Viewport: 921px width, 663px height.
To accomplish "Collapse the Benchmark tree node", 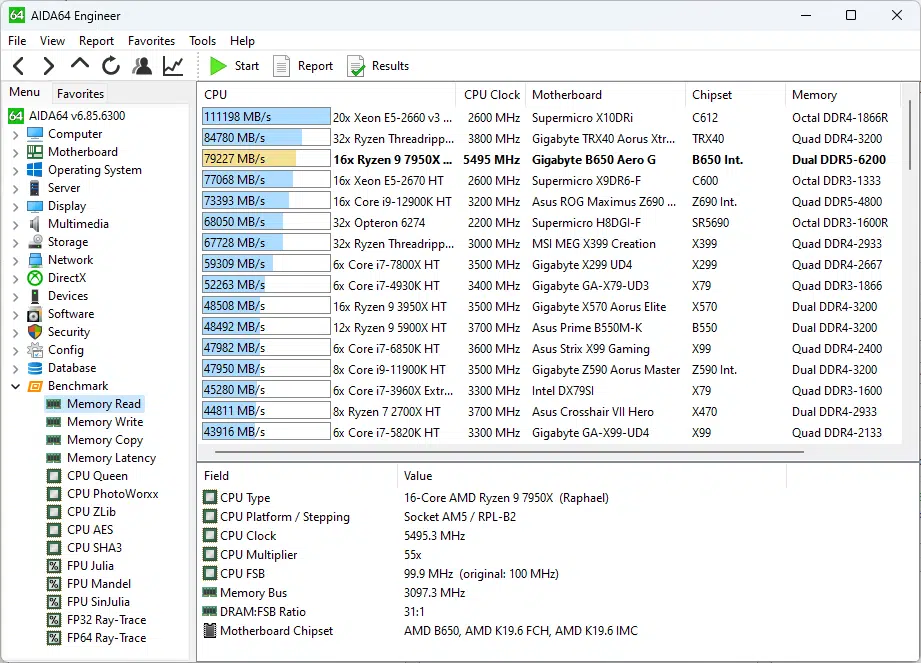I will click(16, 386).
